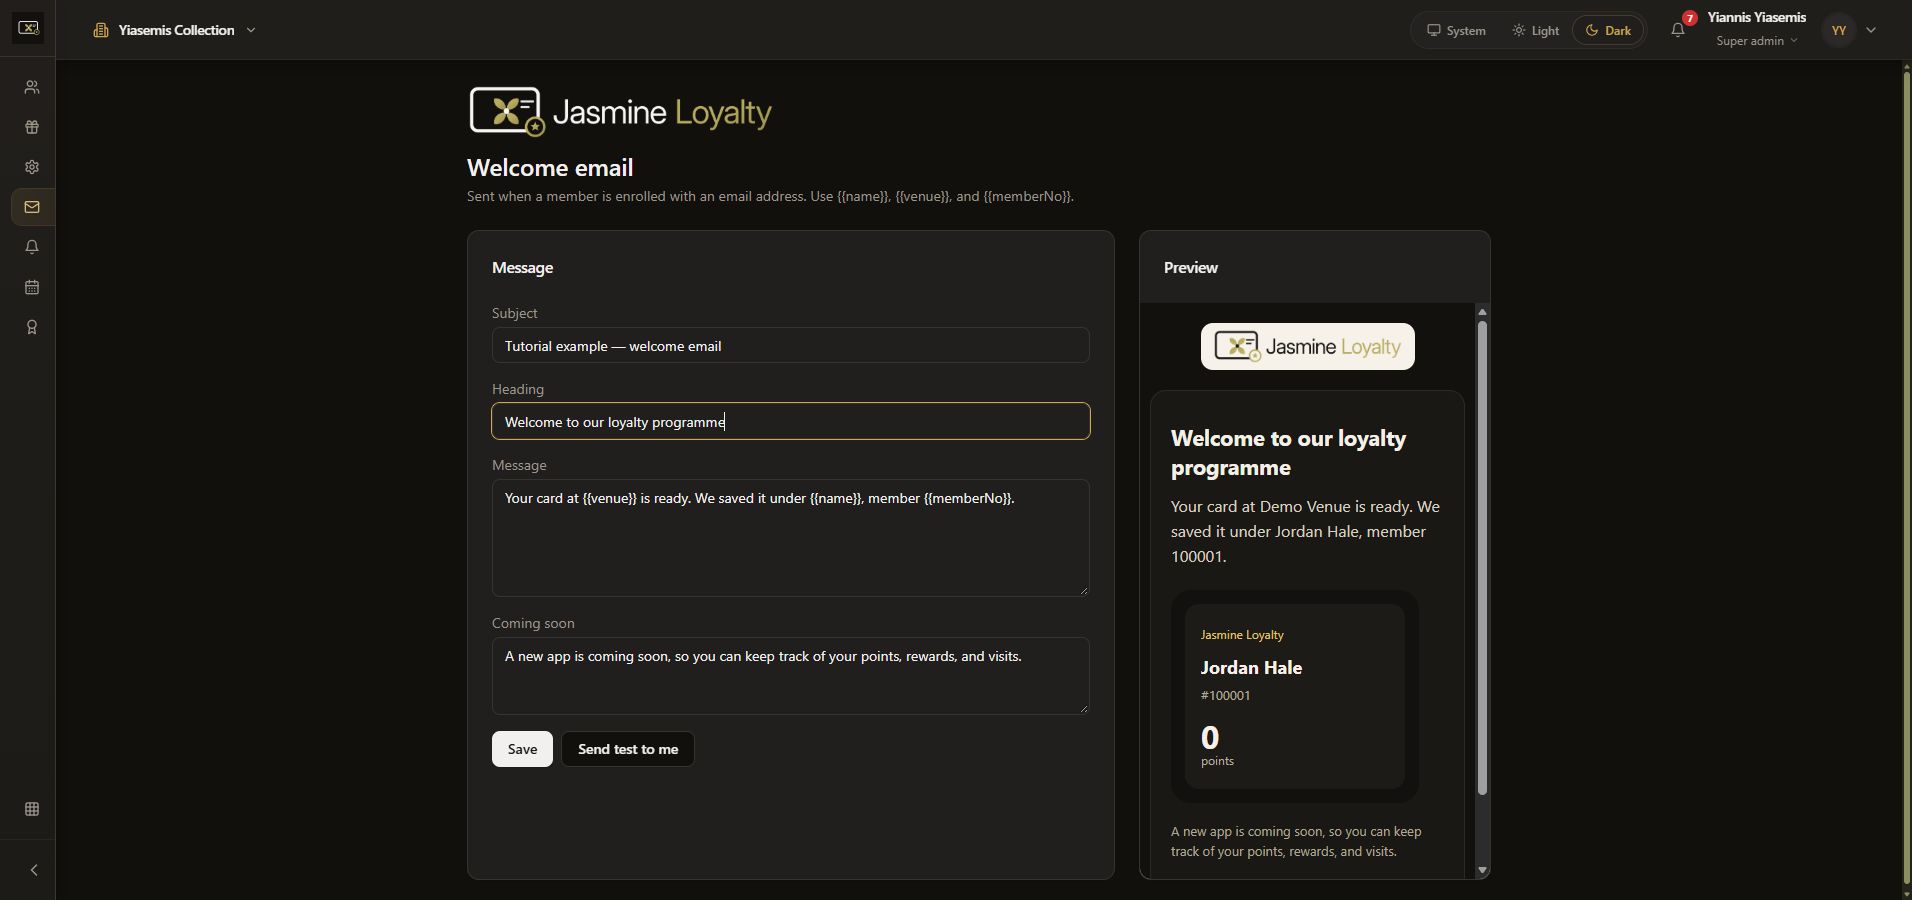1912x900 pixels.
Task: Click the Jordan Hale member card preview
Action: (1295, 696)
